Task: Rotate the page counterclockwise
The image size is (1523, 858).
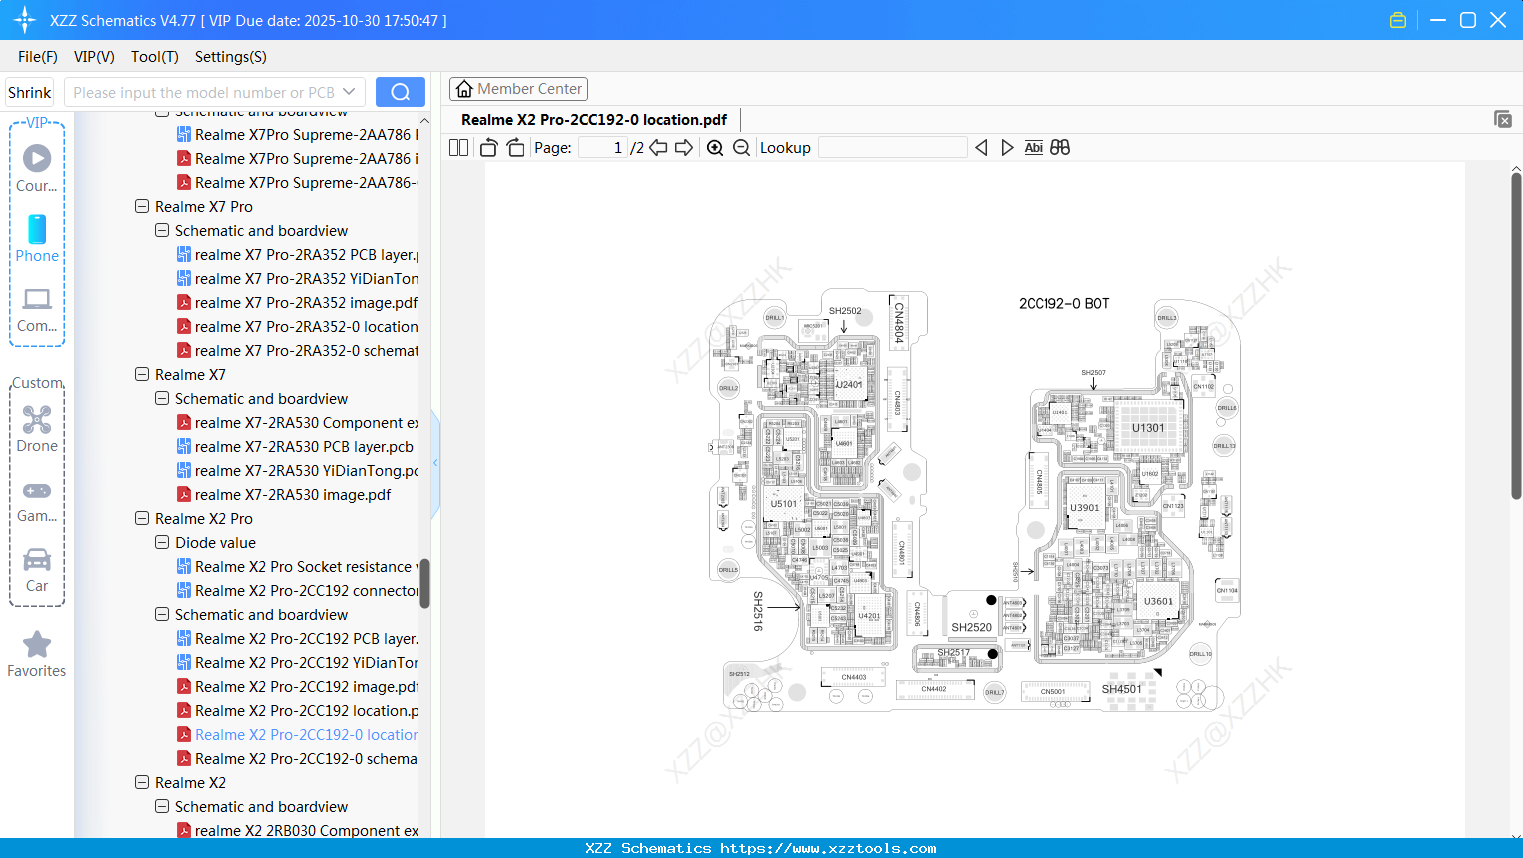Action: [x=488, y=148]
